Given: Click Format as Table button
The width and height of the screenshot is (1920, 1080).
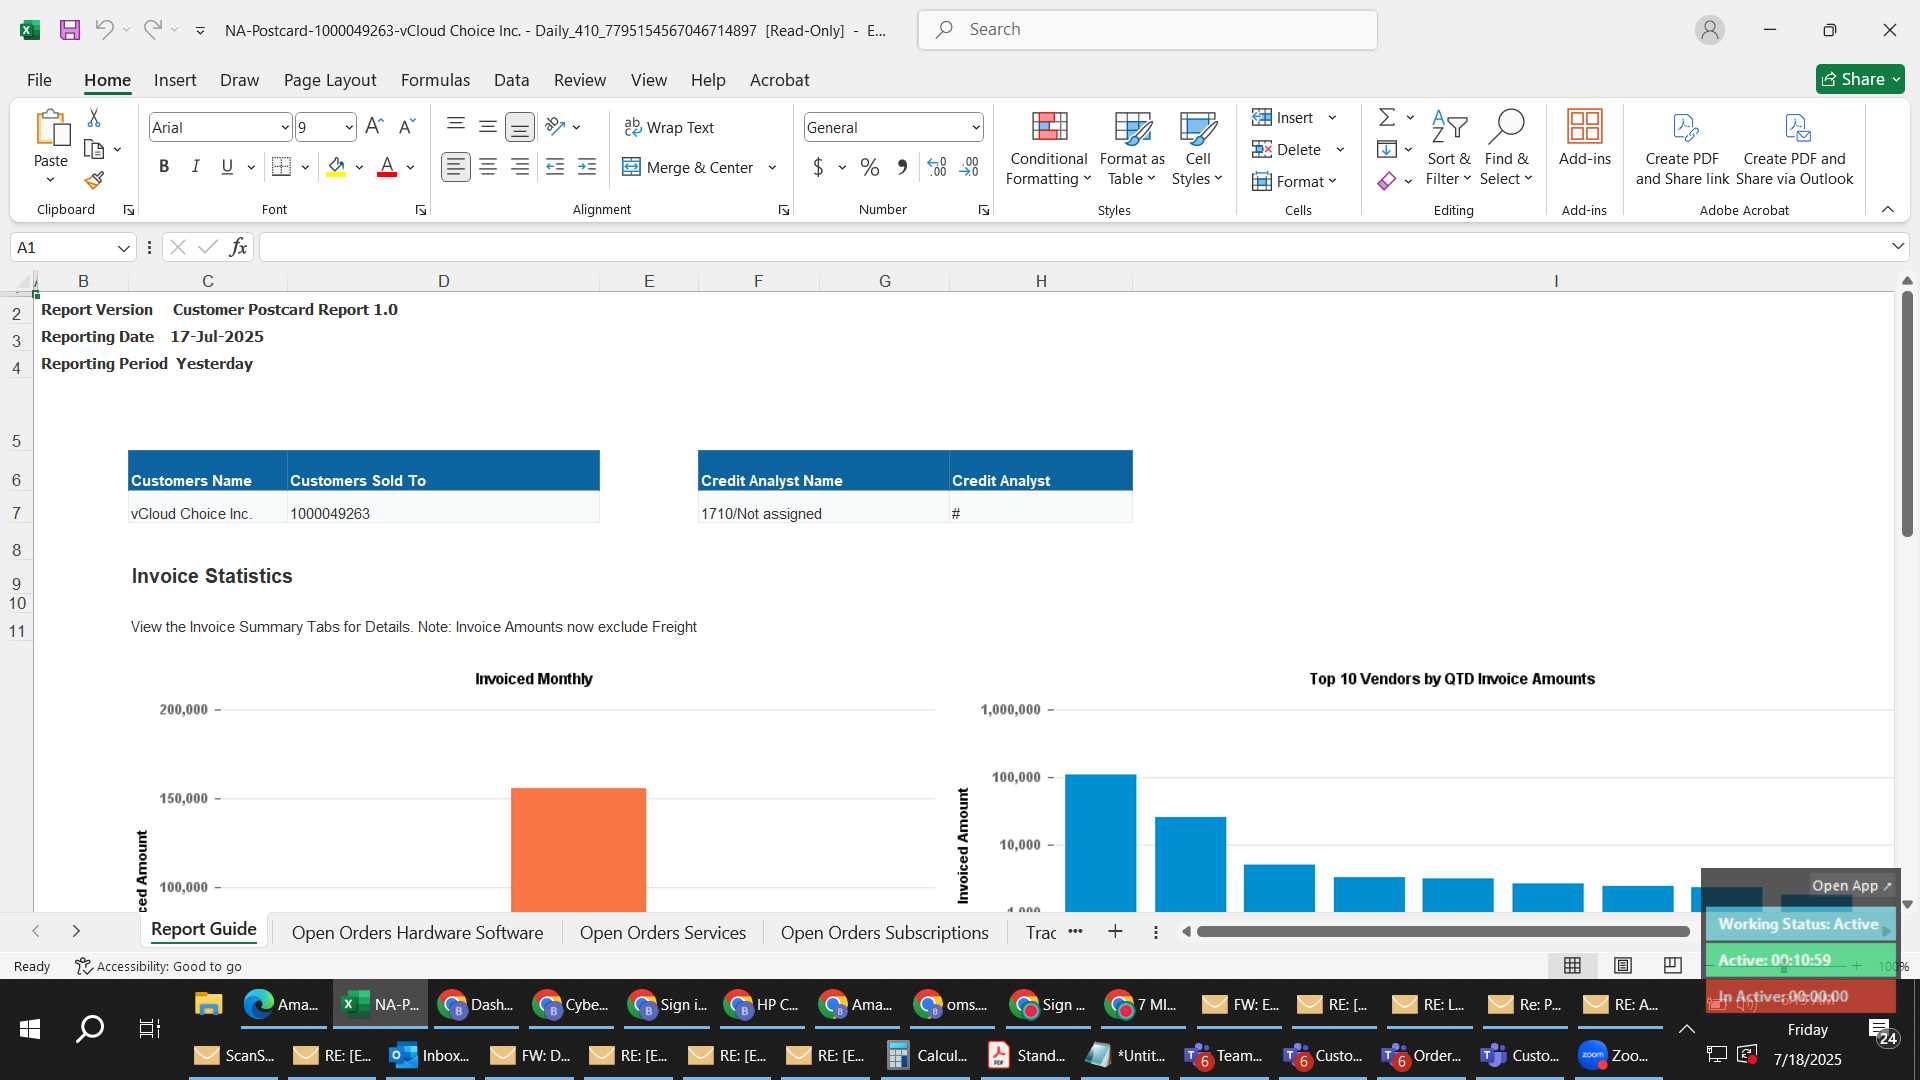Looking at the screenshot, I should [1132, 148].
